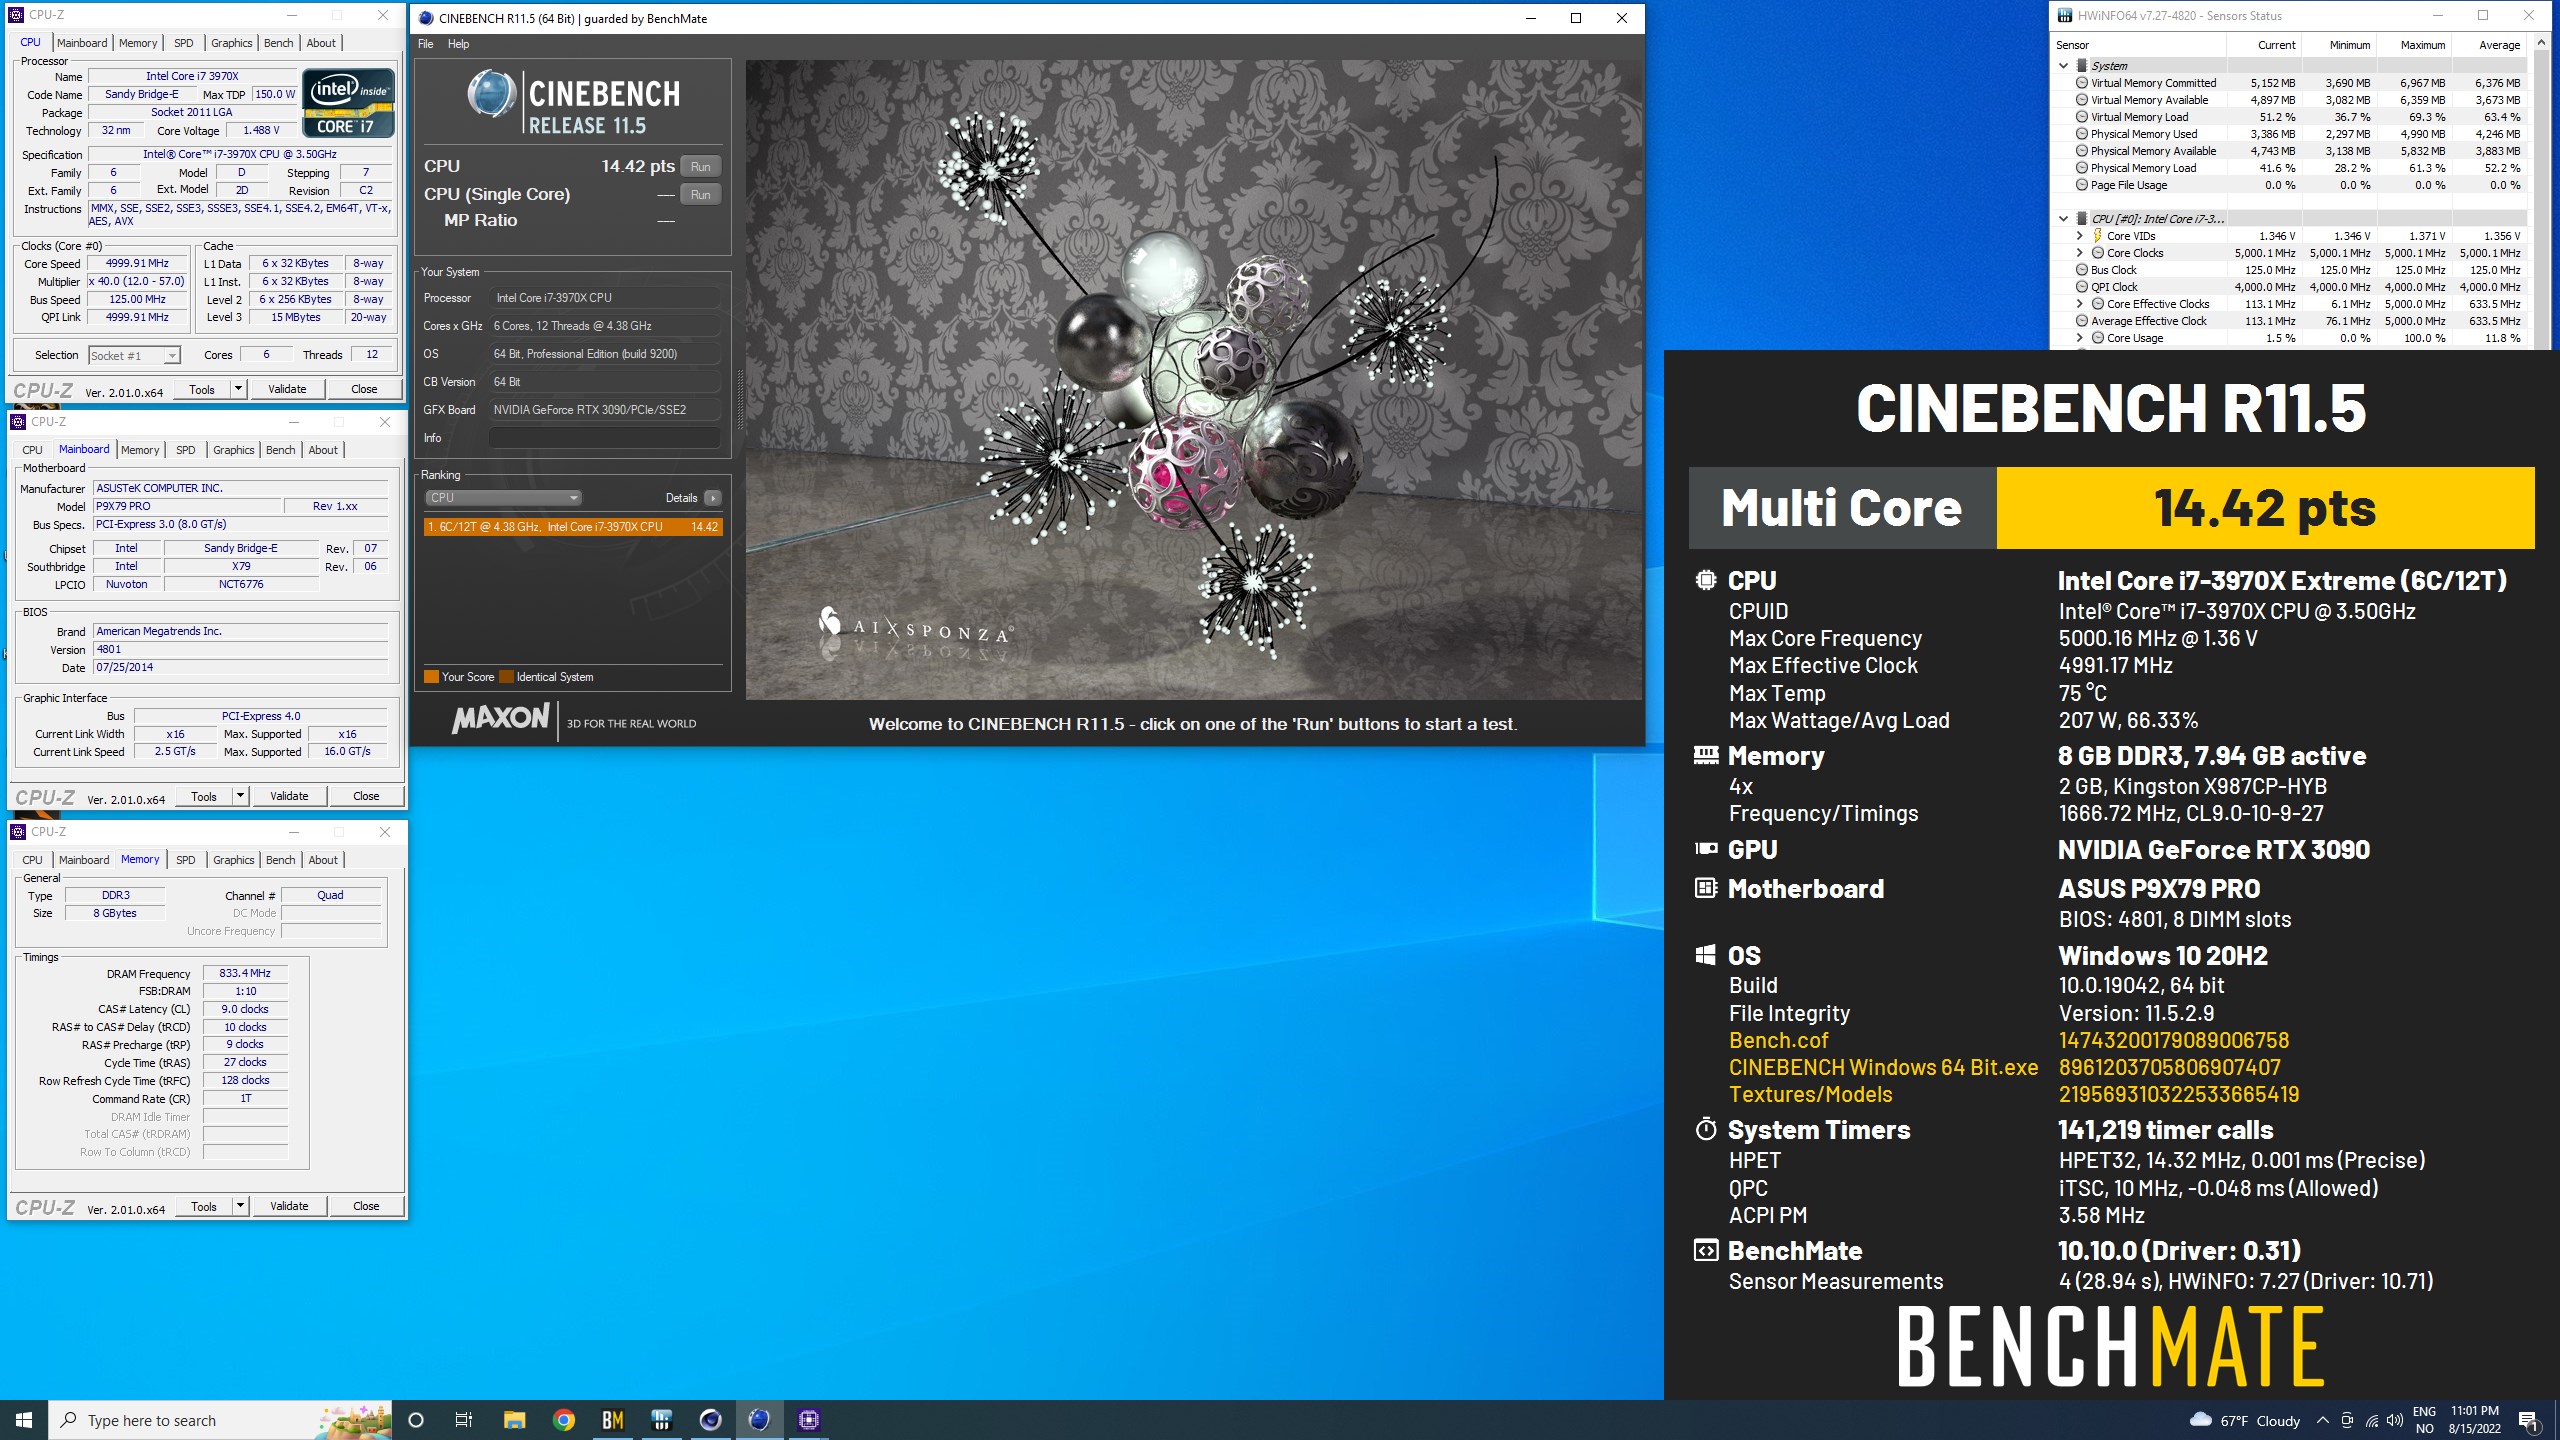
Task: Click Validate in the top CPU-Z window
Action: coord(287,389)
